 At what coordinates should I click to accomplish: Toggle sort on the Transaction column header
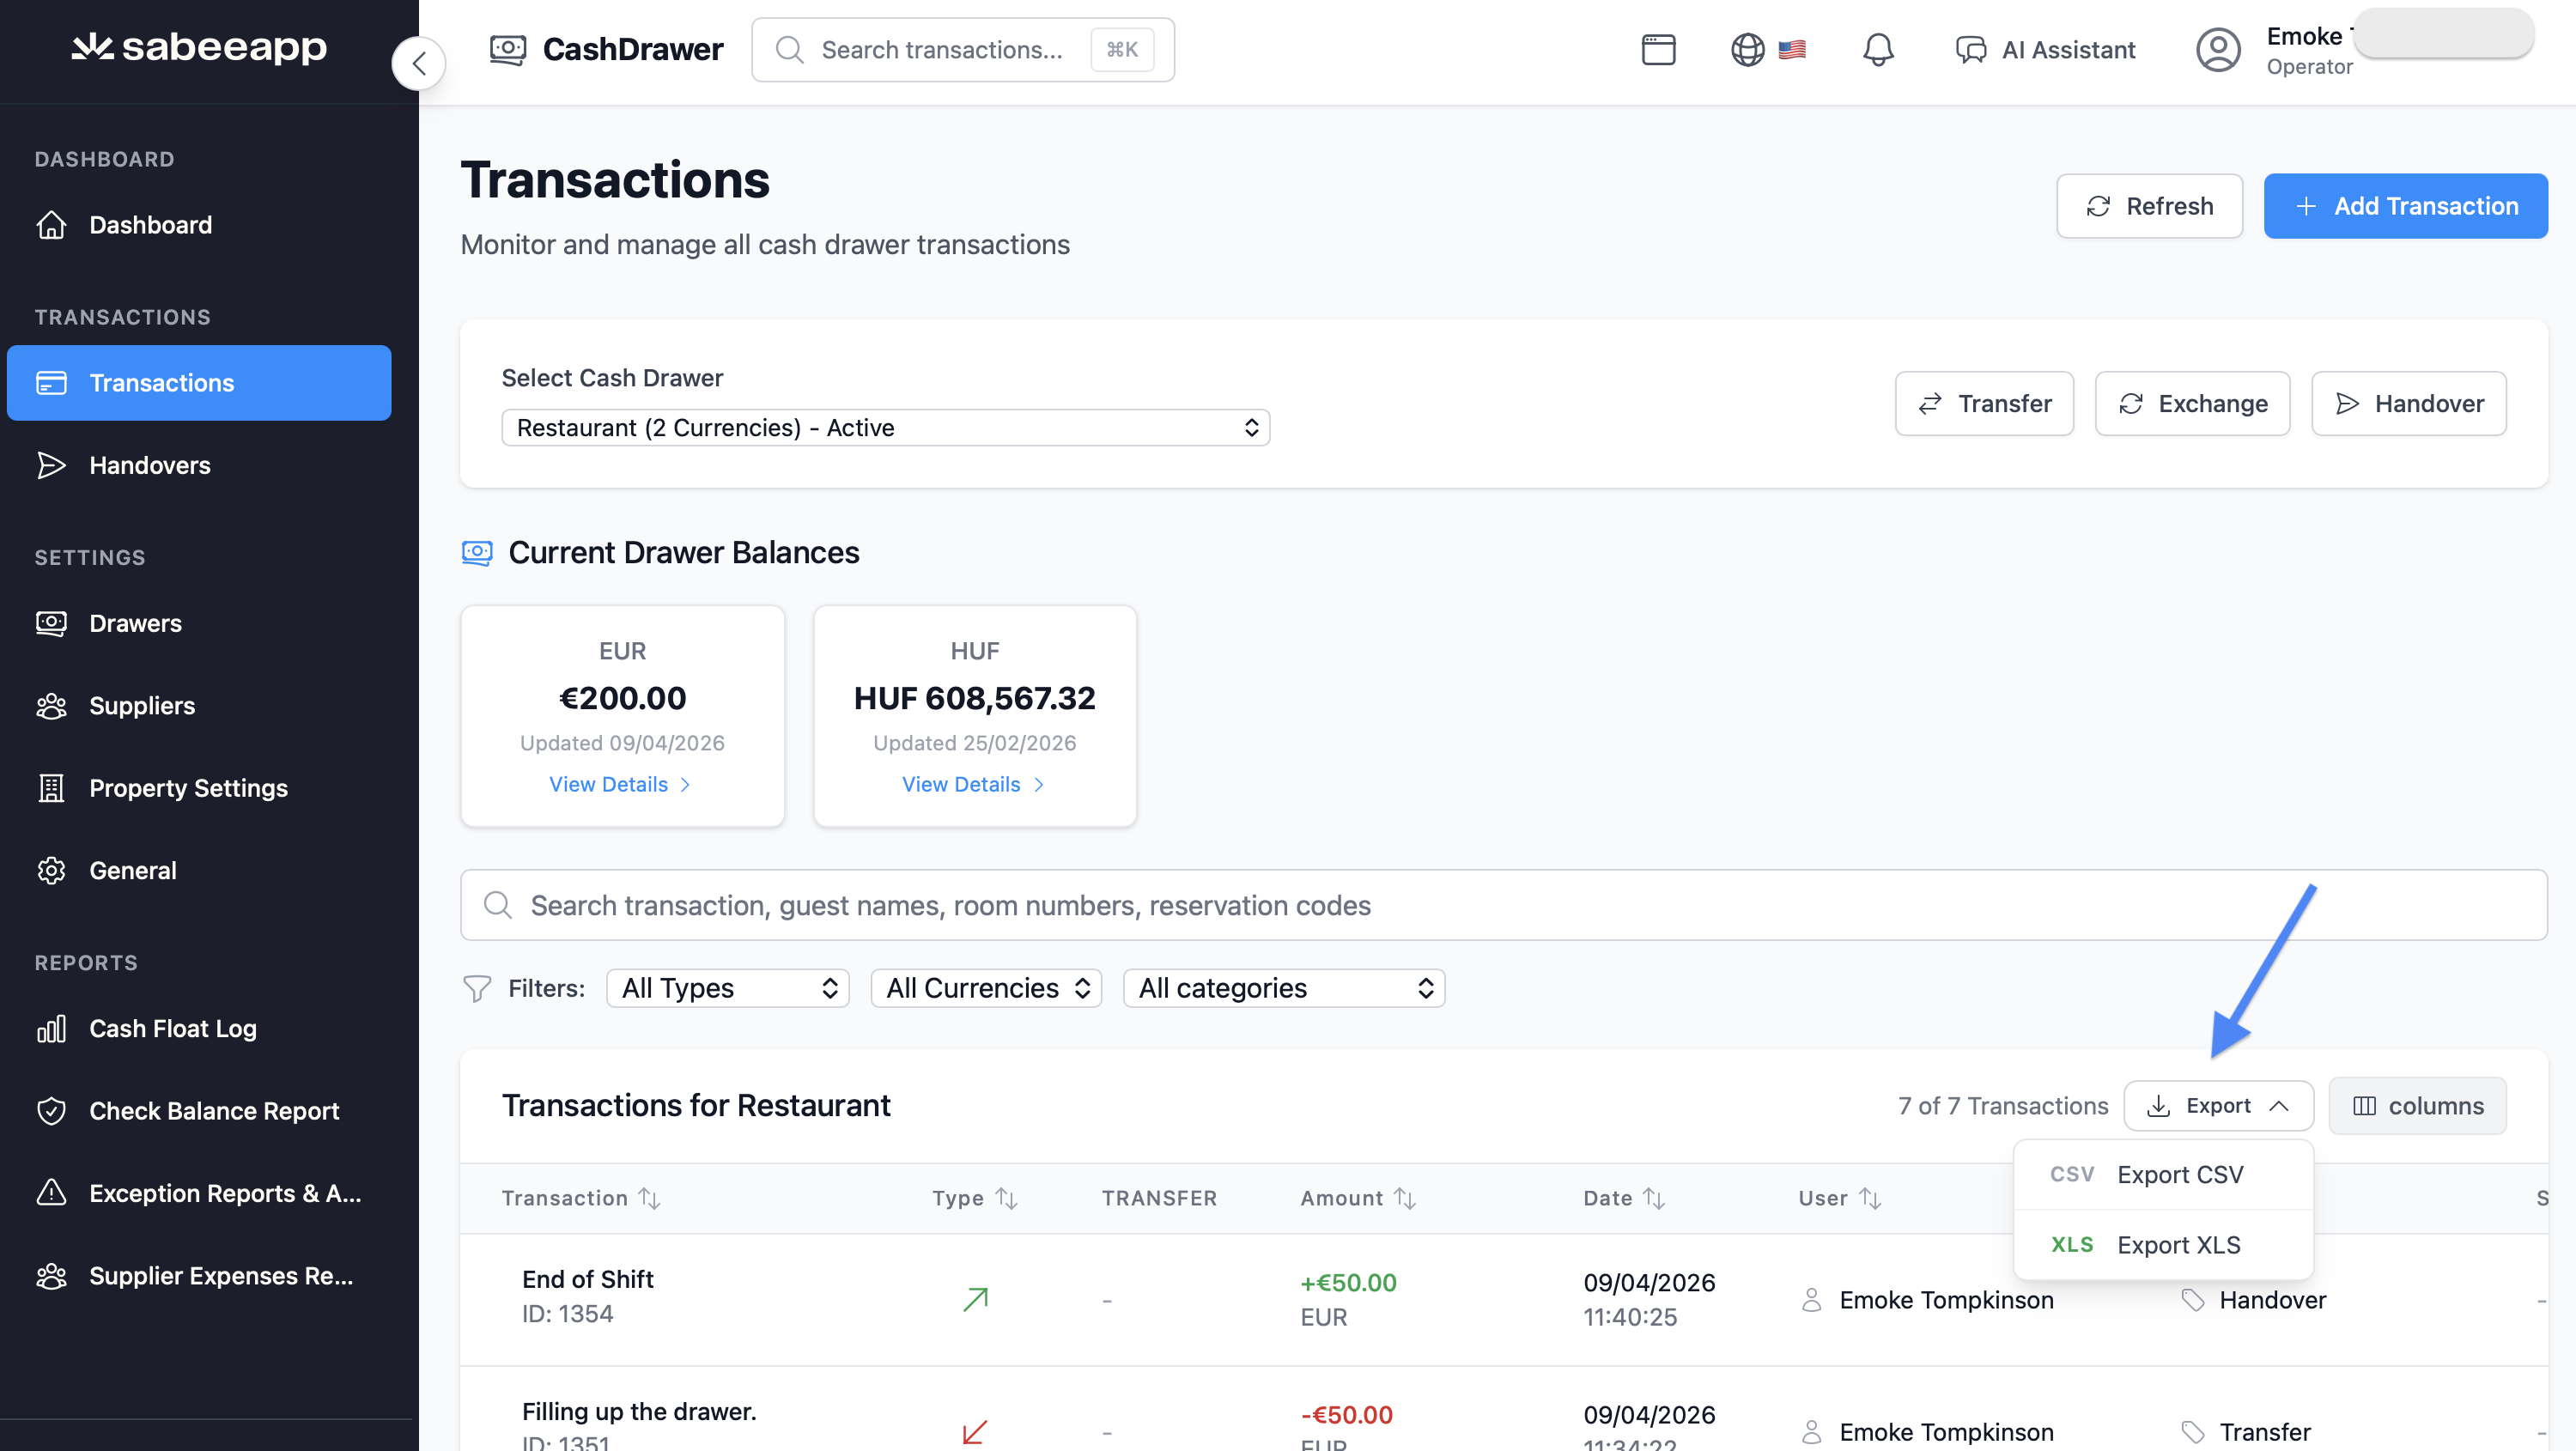[649, 1198]
